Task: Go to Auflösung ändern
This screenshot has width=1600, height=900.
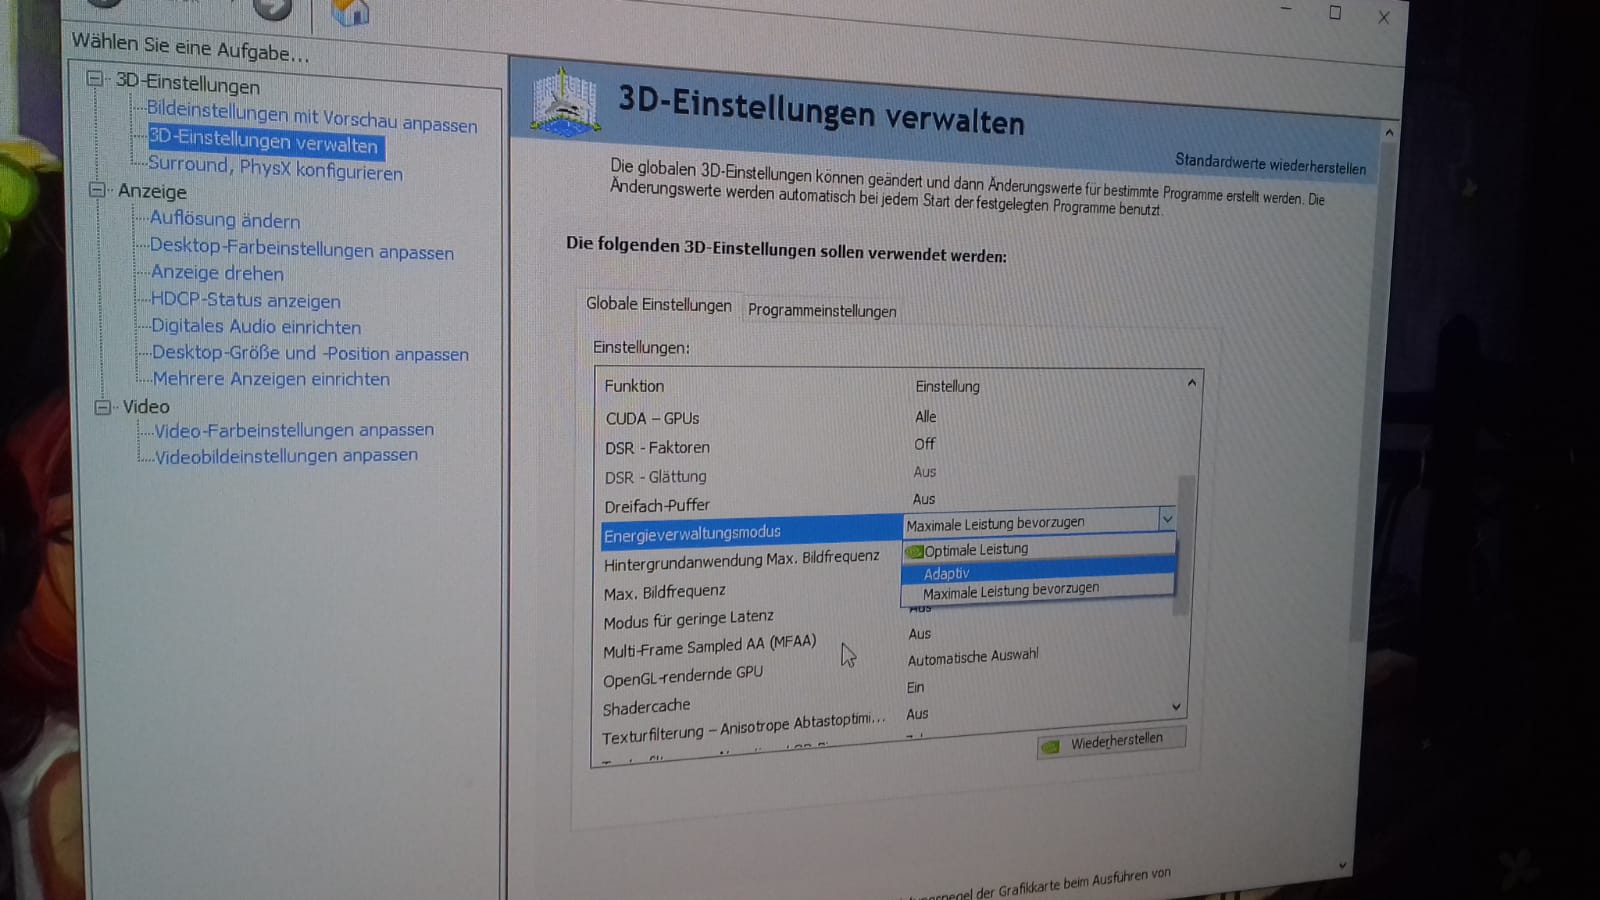Action: click(x=225, y=220)
